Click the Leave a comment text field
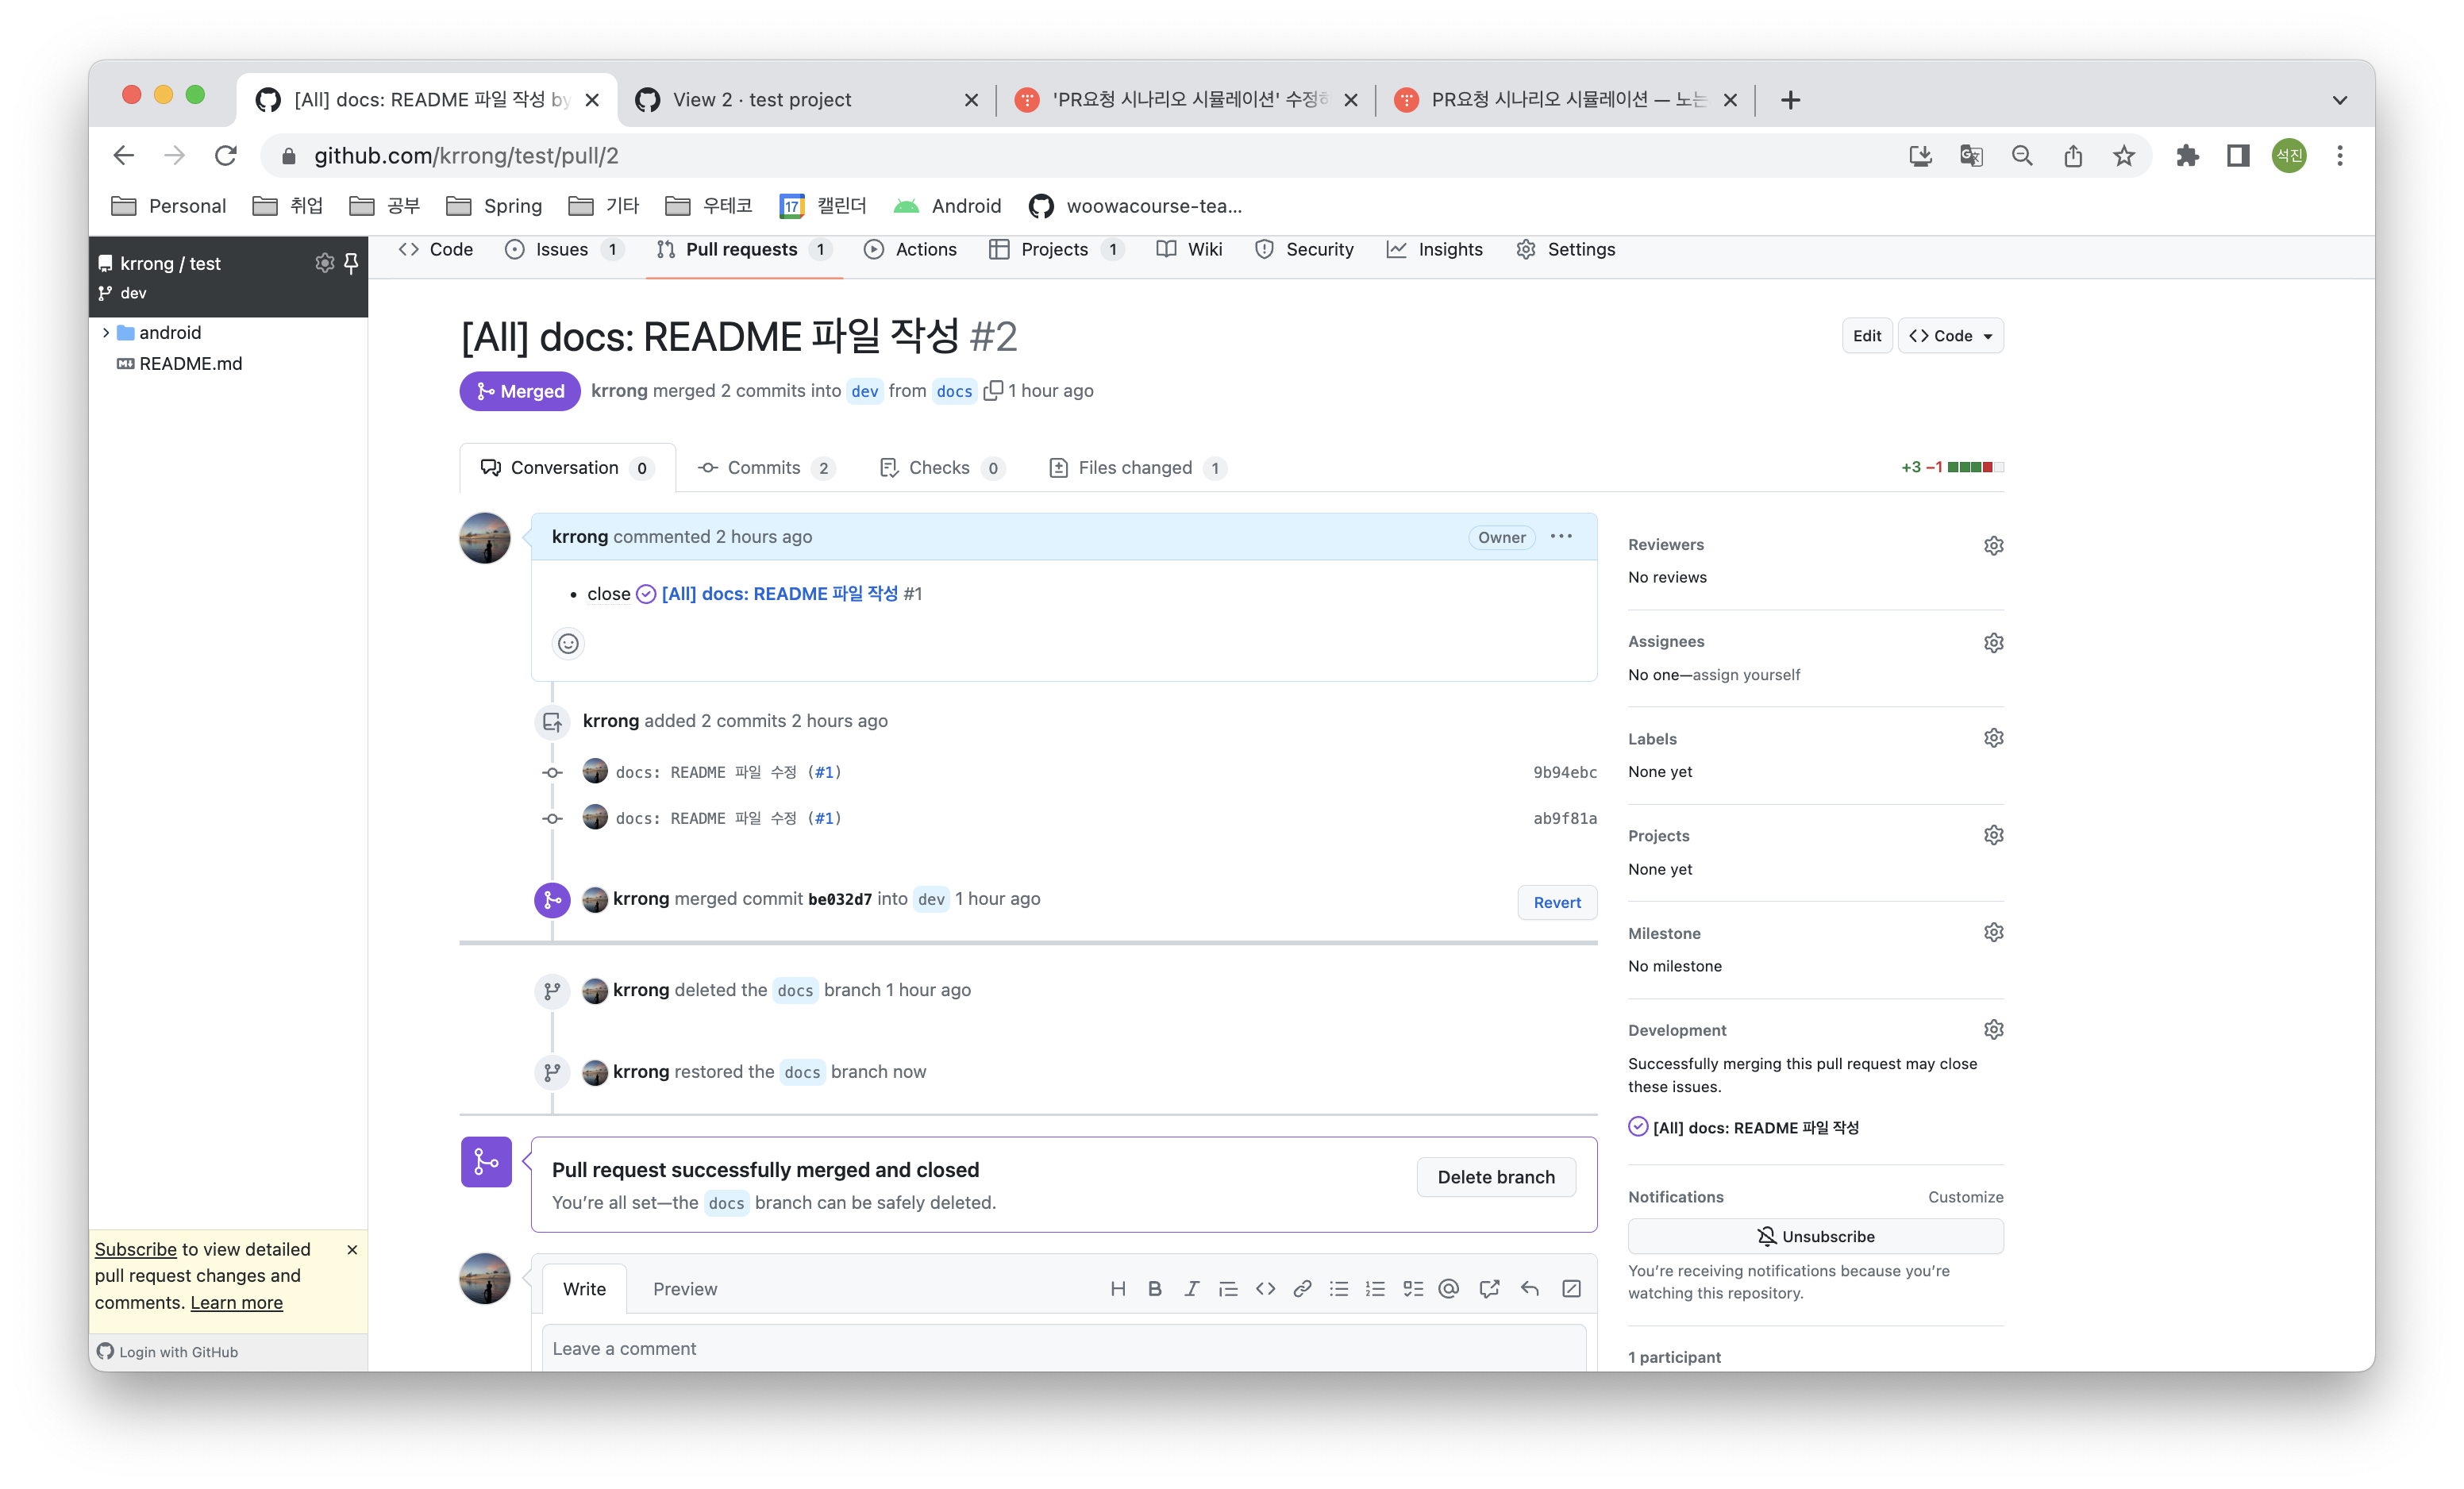 point(1064,1349)
